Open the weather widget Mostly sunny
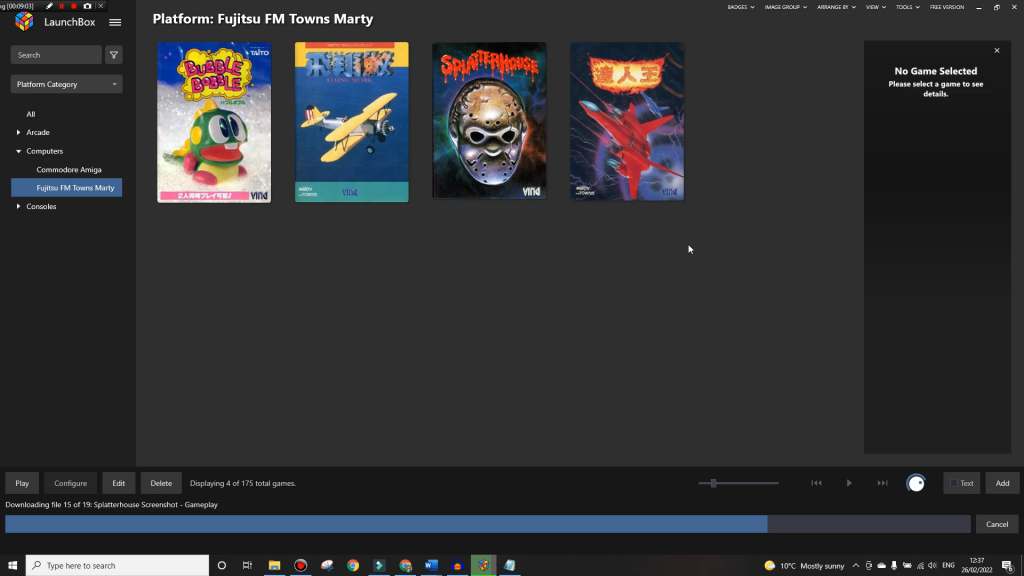Viewport: 1024px width, 576px height. click(x=804, y=566)
